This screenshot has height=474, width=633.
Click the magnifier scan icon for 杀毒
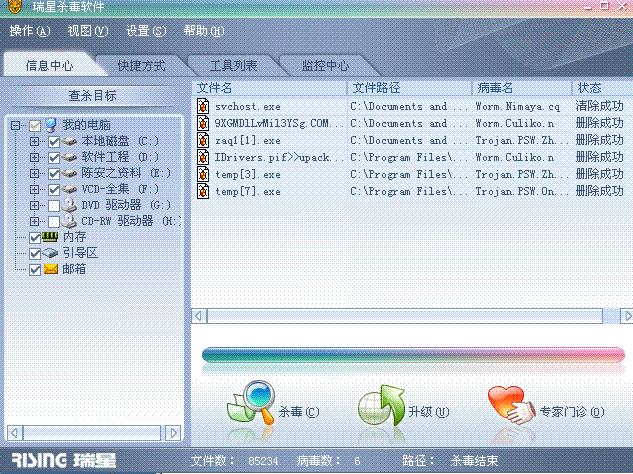pyautogui.click(x=251, y=402)
